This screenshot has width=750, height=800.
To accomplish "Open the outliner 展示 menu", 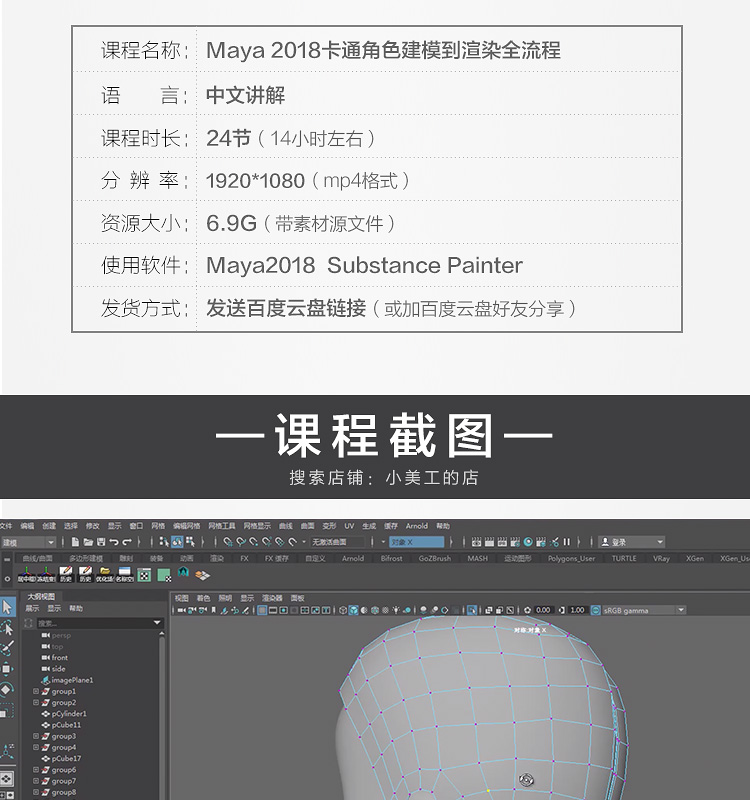I will pyautogui.click(x=32, y=608).
